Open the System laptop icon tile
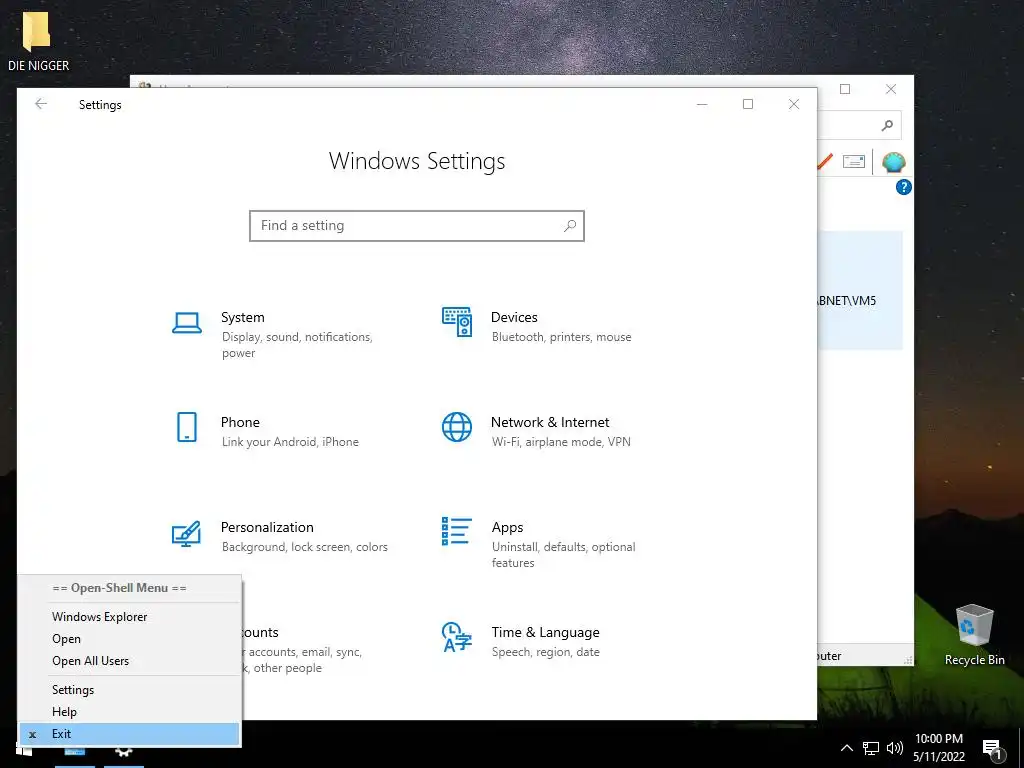This screenshot has width=1024, height=768. [x=187, y=323]
